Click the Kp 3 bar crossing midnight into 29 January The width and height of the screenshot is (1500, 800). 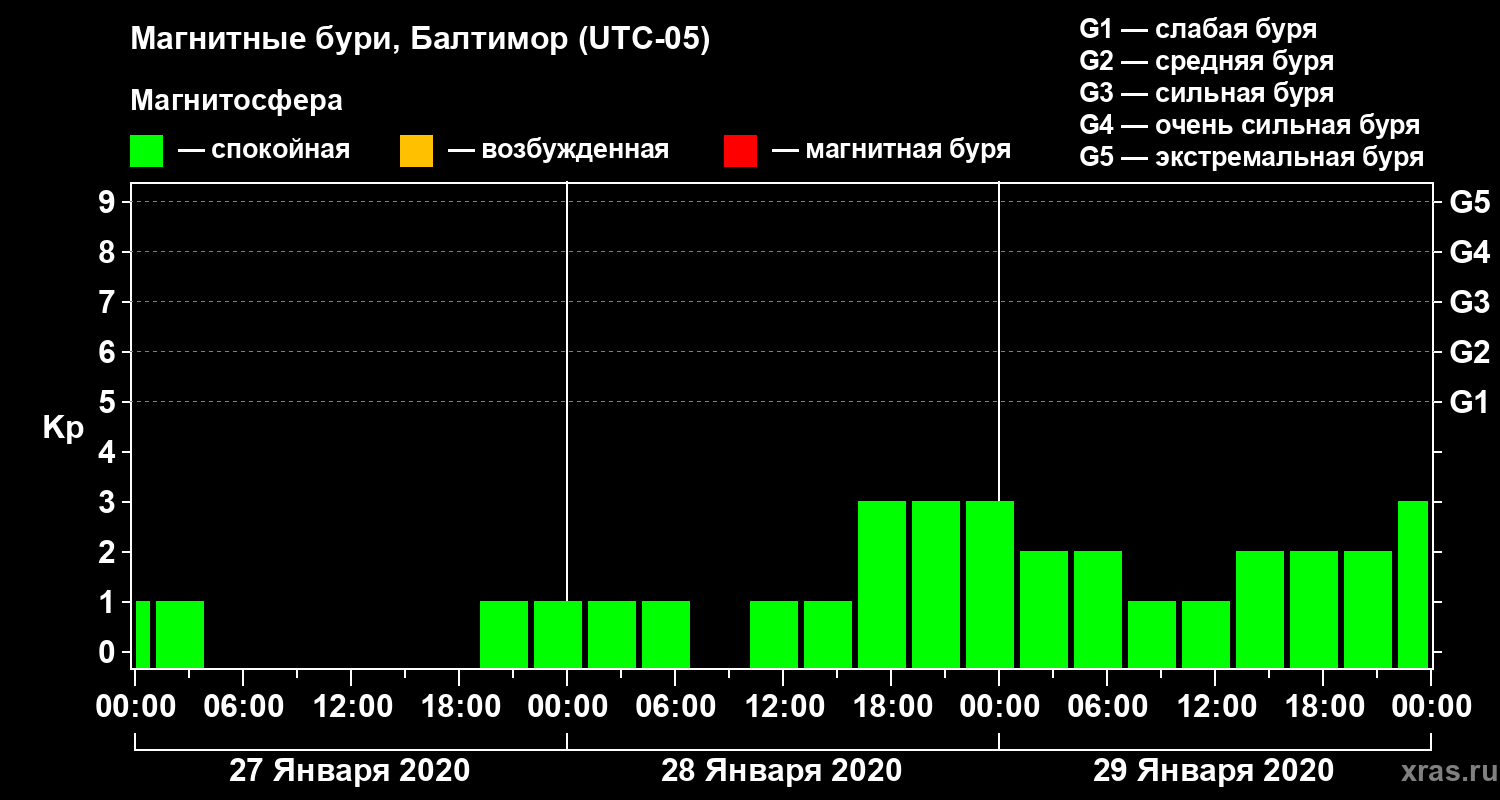pos(990,584)
